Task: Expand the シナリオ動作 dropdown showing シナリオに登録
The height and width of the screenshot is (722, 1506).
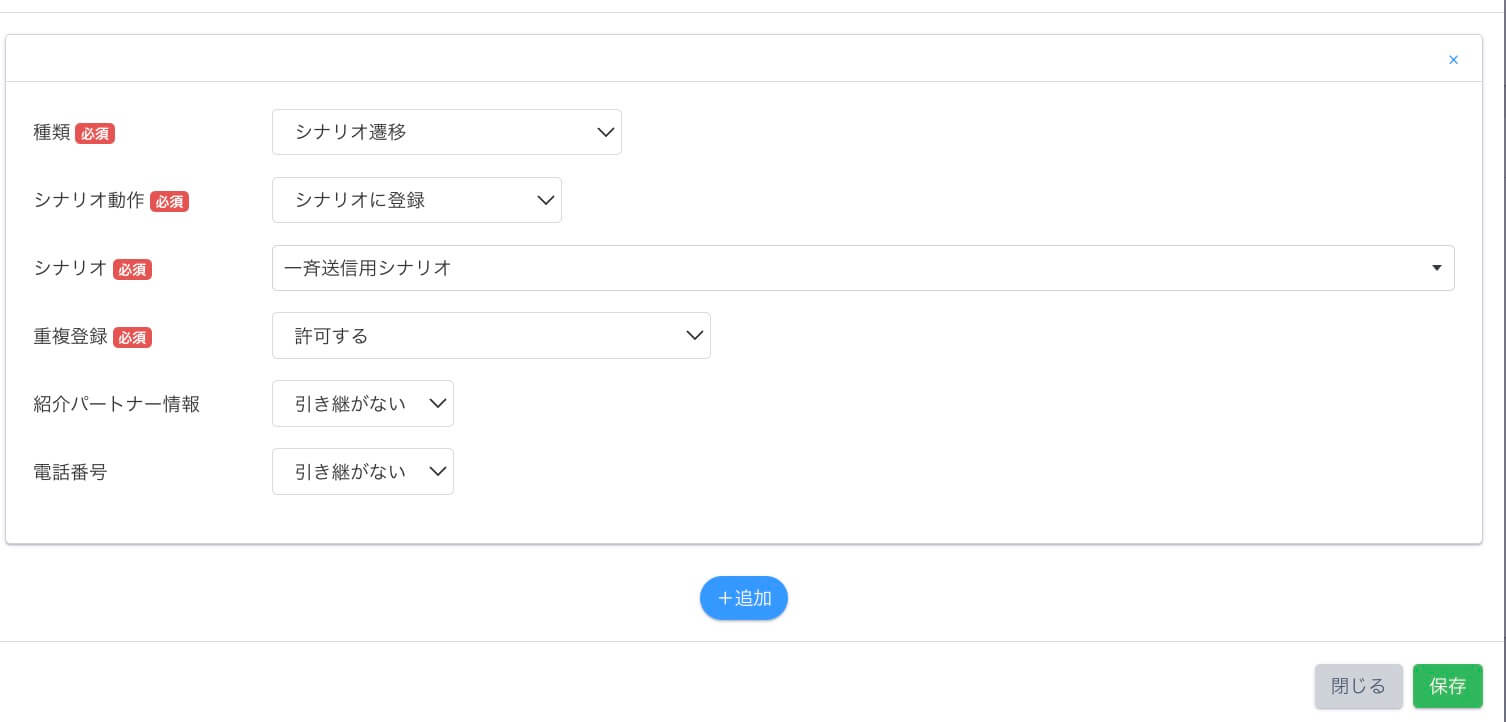Action: pos(417,200)
